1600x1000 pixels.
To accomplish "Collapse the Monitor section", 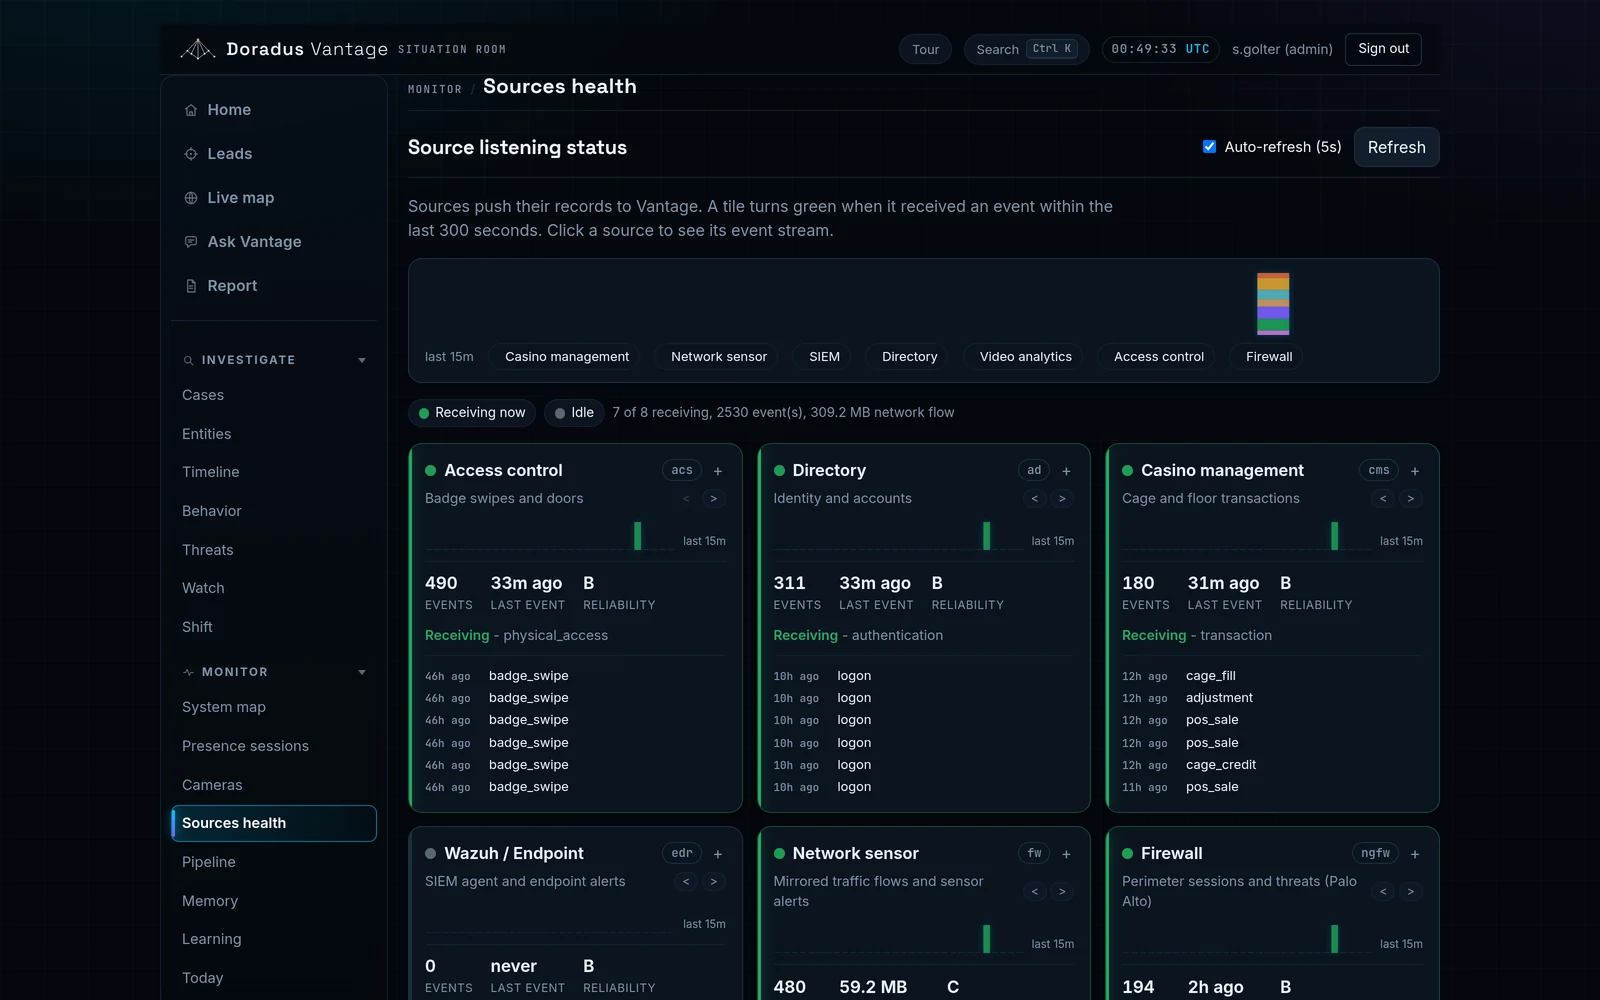I will [x=274, y=672].
